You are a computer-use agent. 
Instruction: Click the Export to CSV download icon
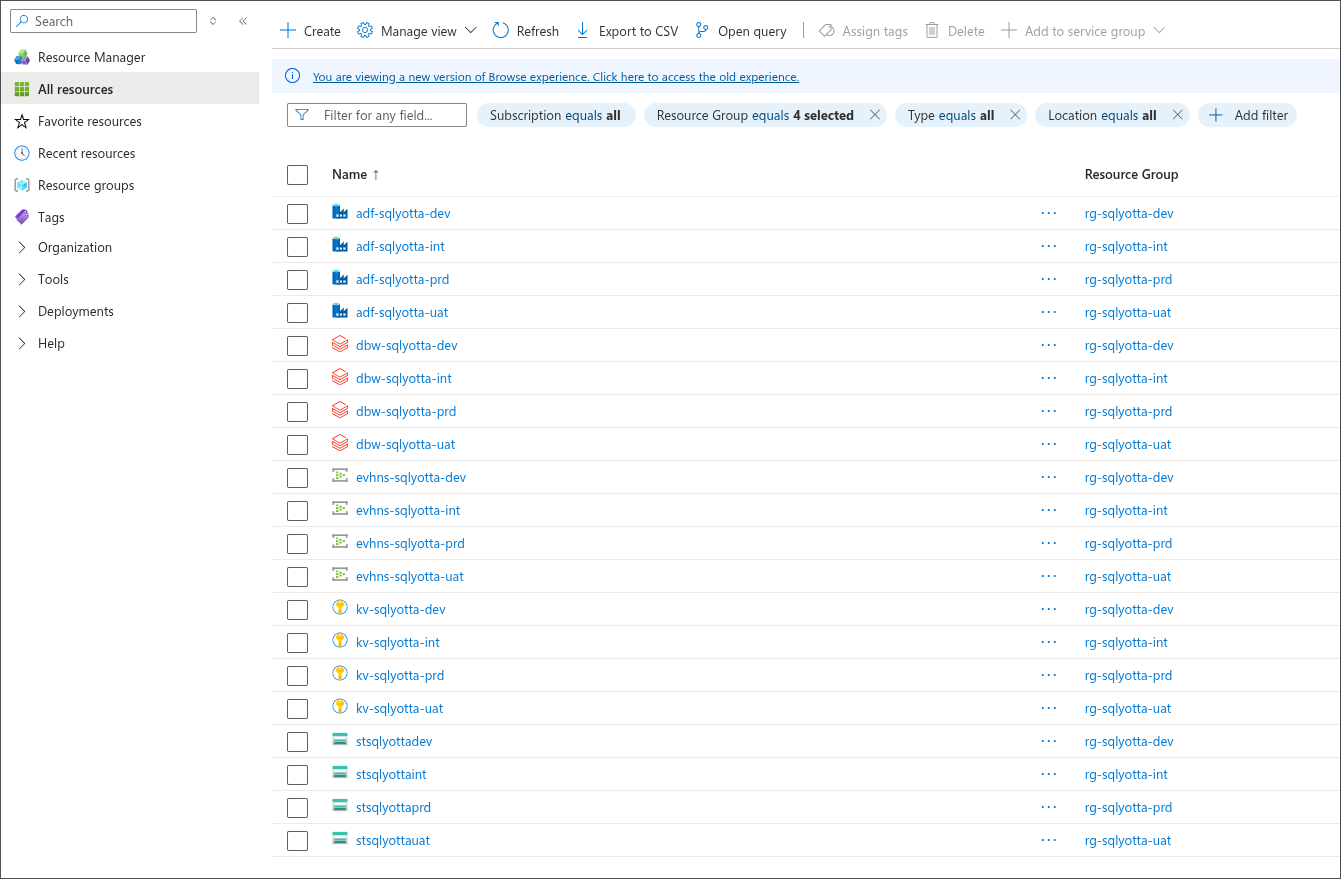point(583,31)
